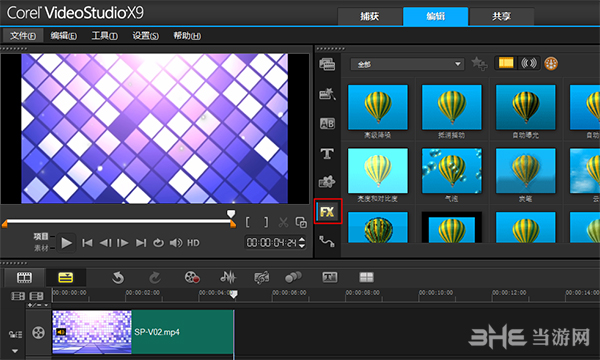The height and width of the screenshot is (360, 600).
Task: Open the 工具(T) menu
Action: coord(104,36)
